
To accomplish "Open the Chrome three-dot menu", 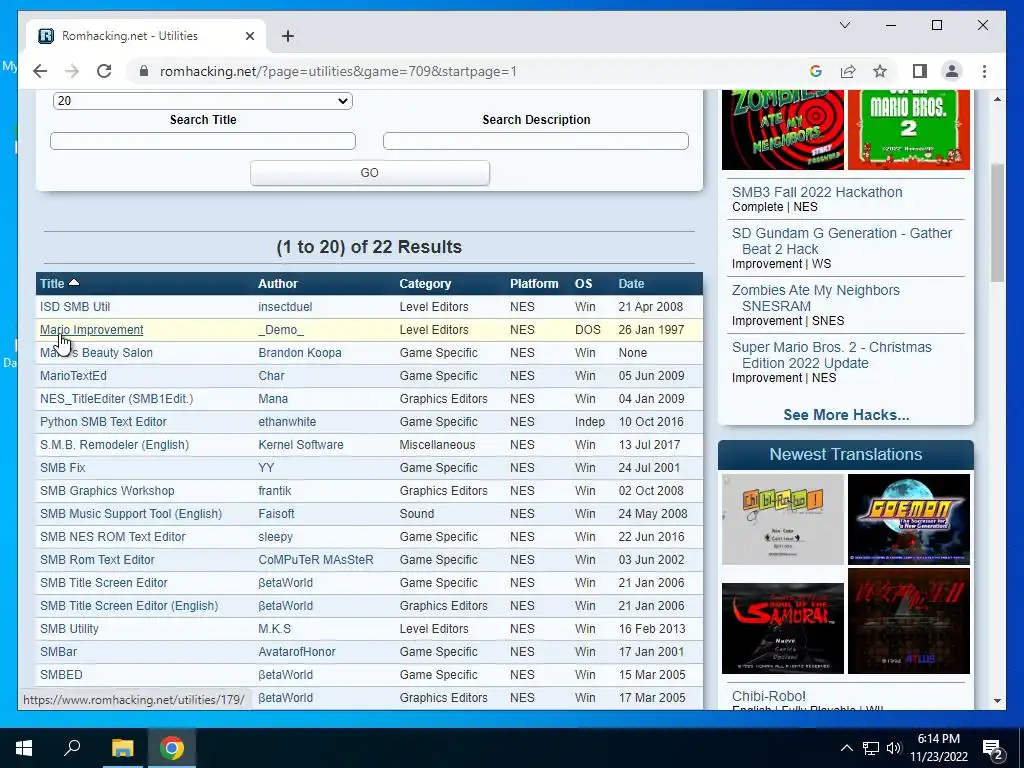I will [x=984, y=71].
